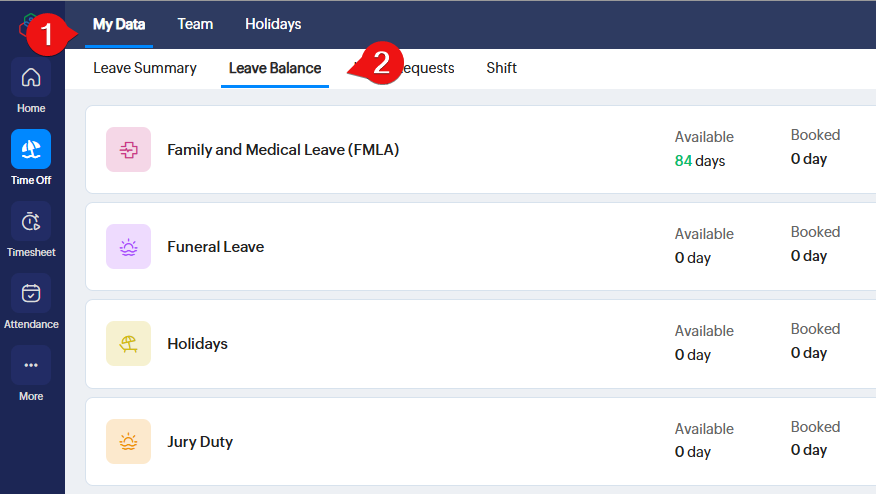
Task: Select the Leave Balance tab
Action: (275, 68)
